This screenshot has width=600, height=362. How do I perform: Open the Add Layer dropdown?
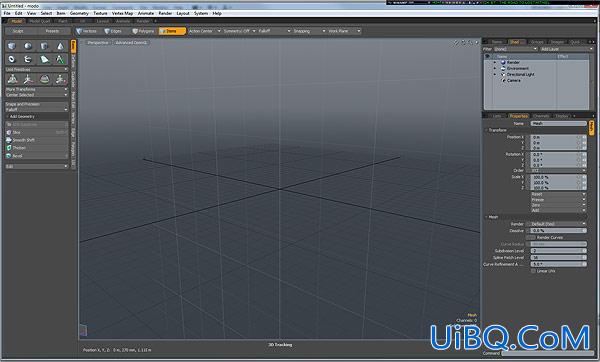click(567, 49)
